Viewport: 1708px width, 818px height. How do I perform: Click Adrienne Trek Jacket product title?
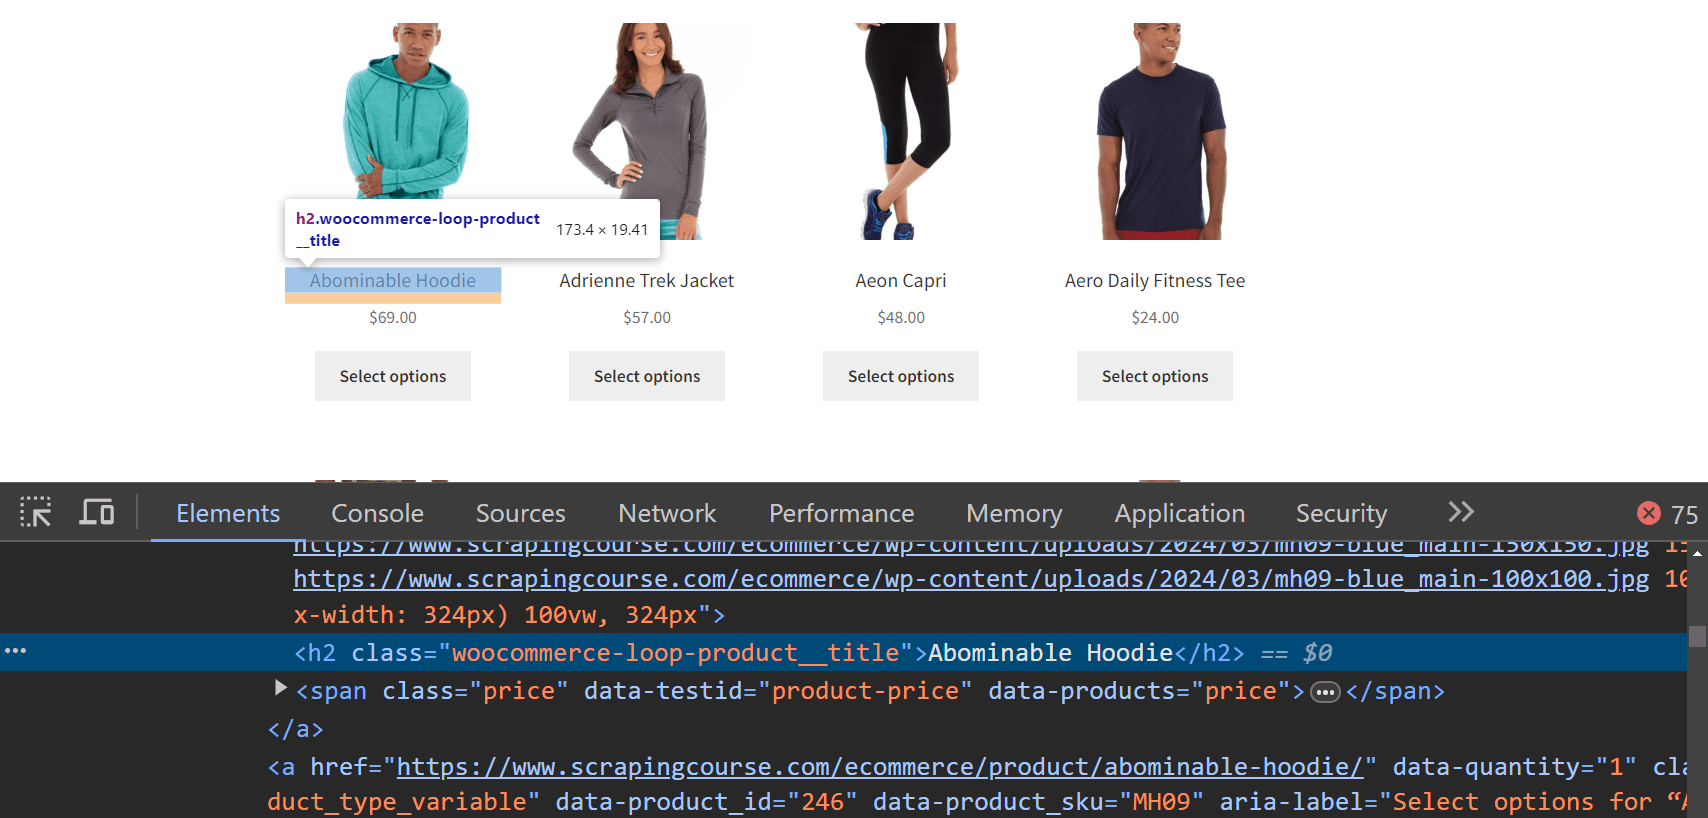[647, 281]
